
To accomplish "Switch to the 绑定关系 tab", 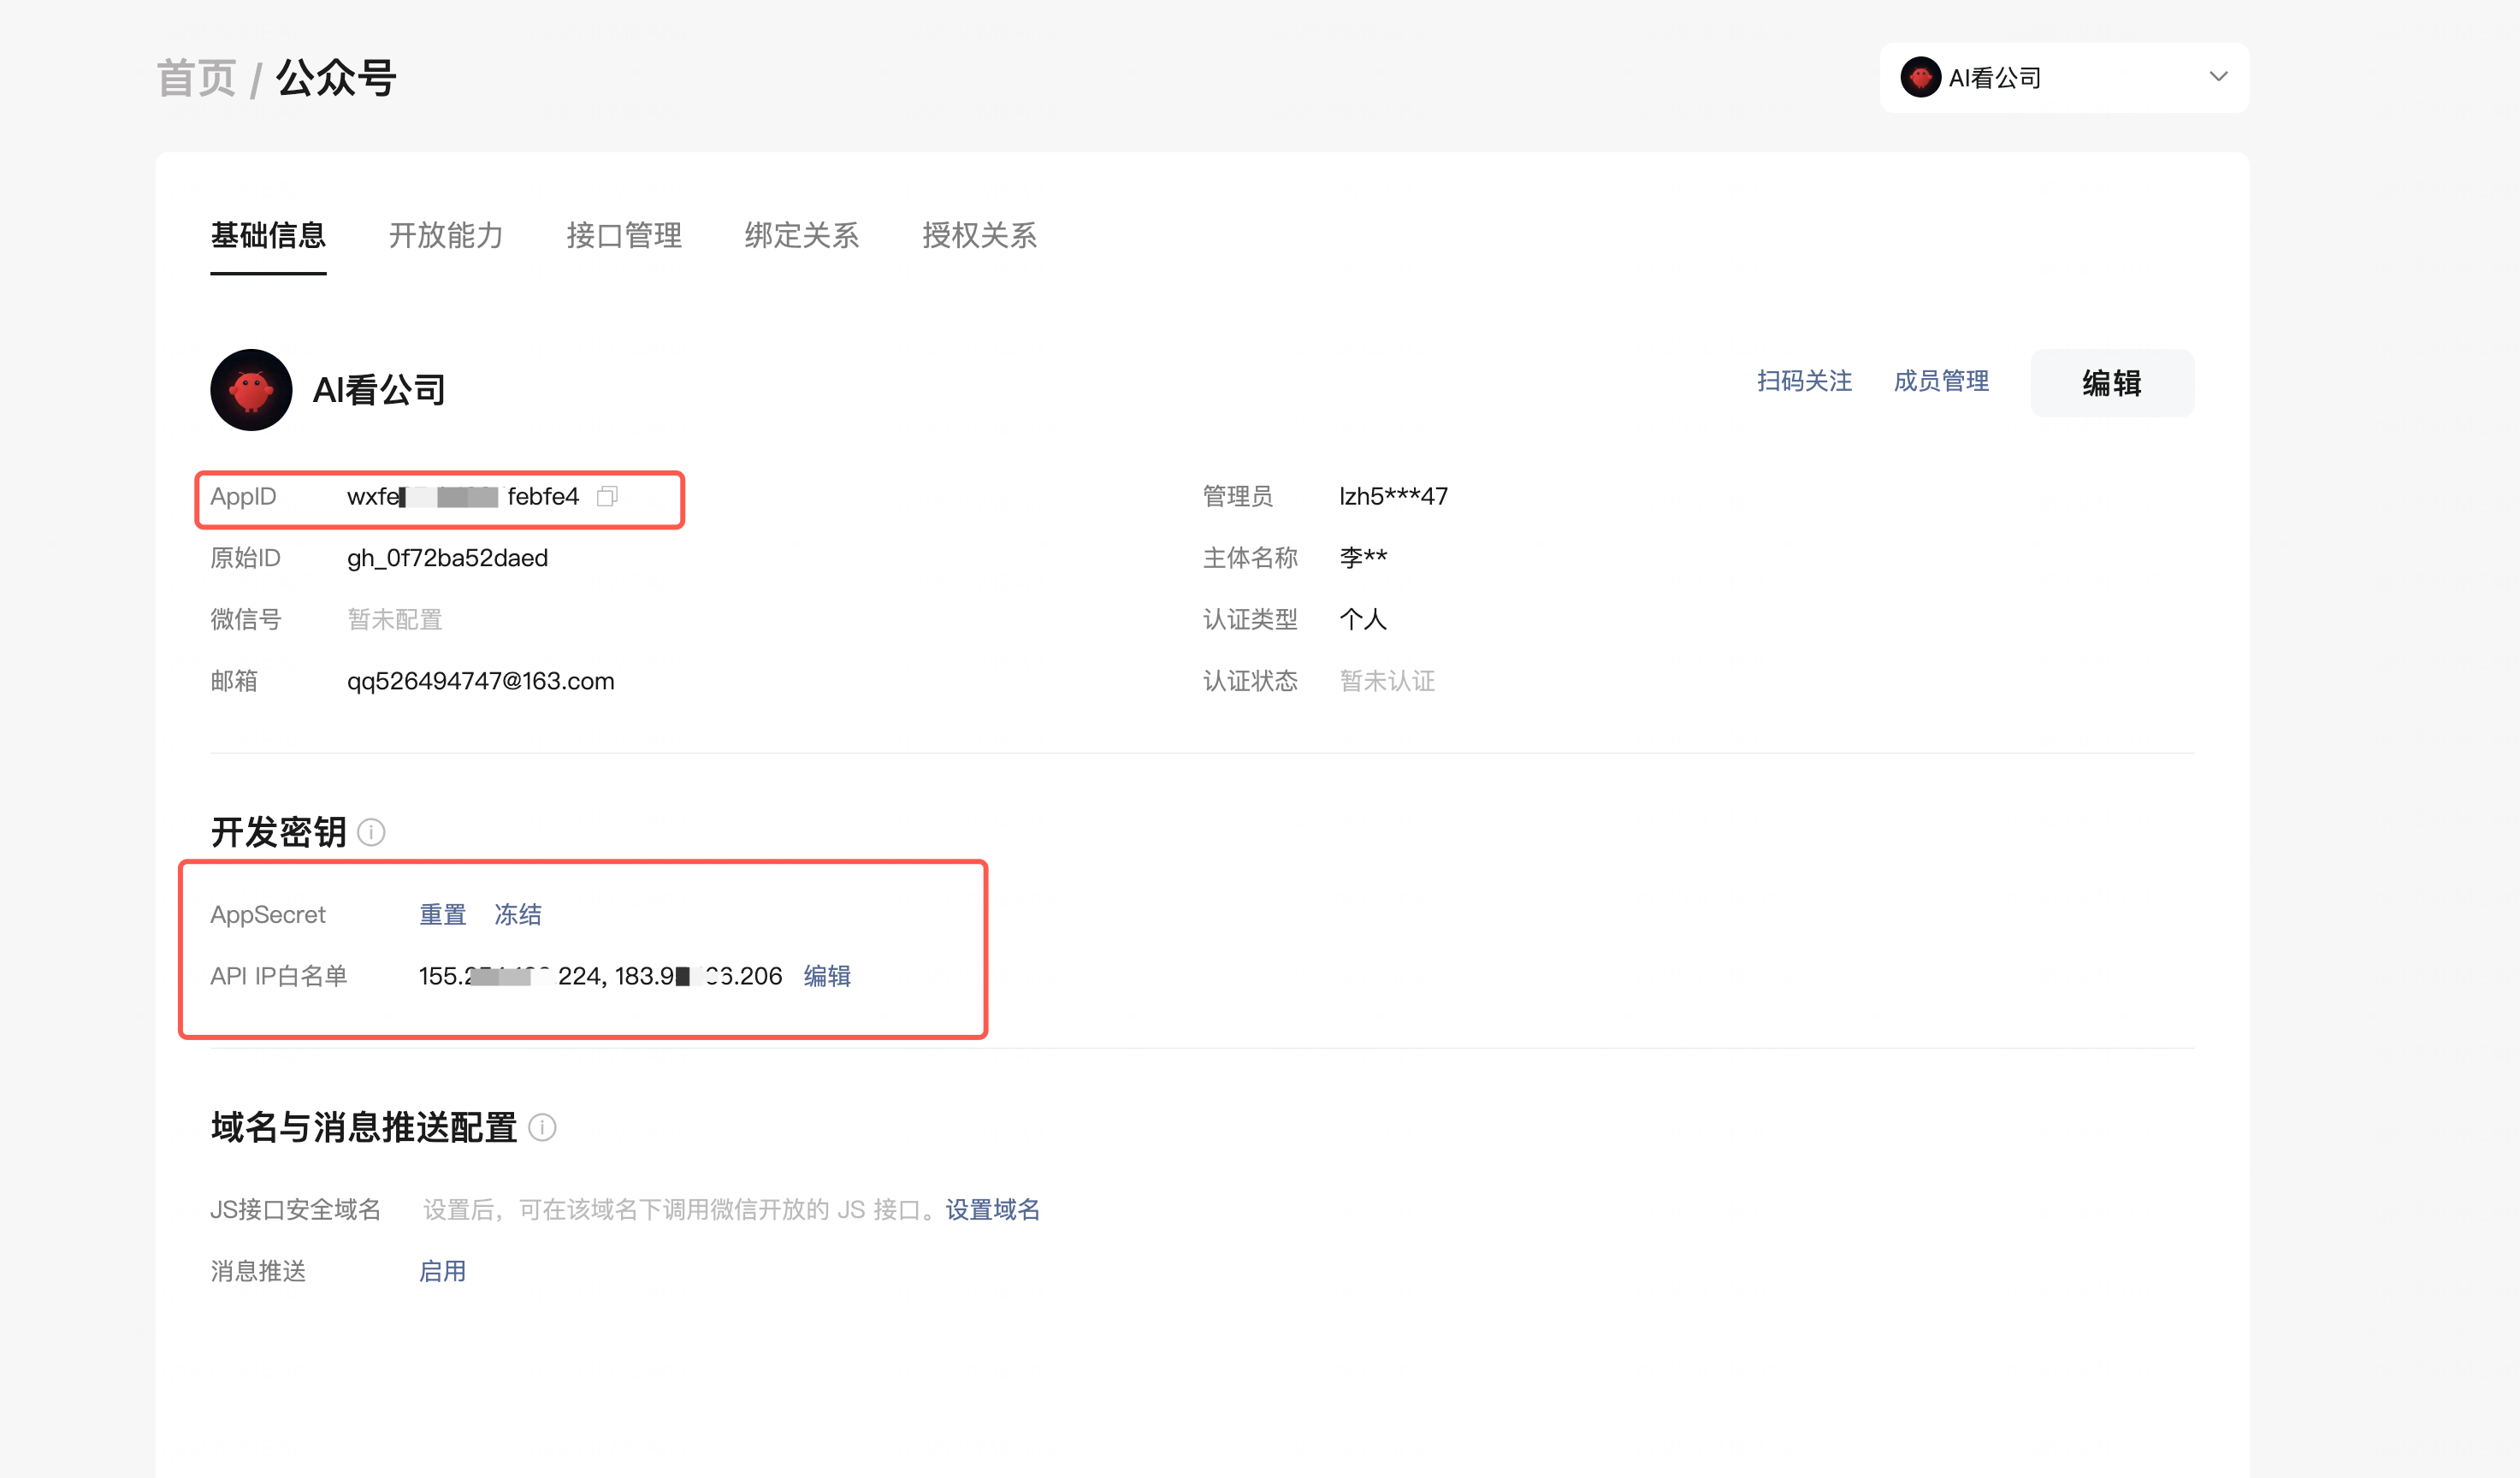I will tap(801, 236).
